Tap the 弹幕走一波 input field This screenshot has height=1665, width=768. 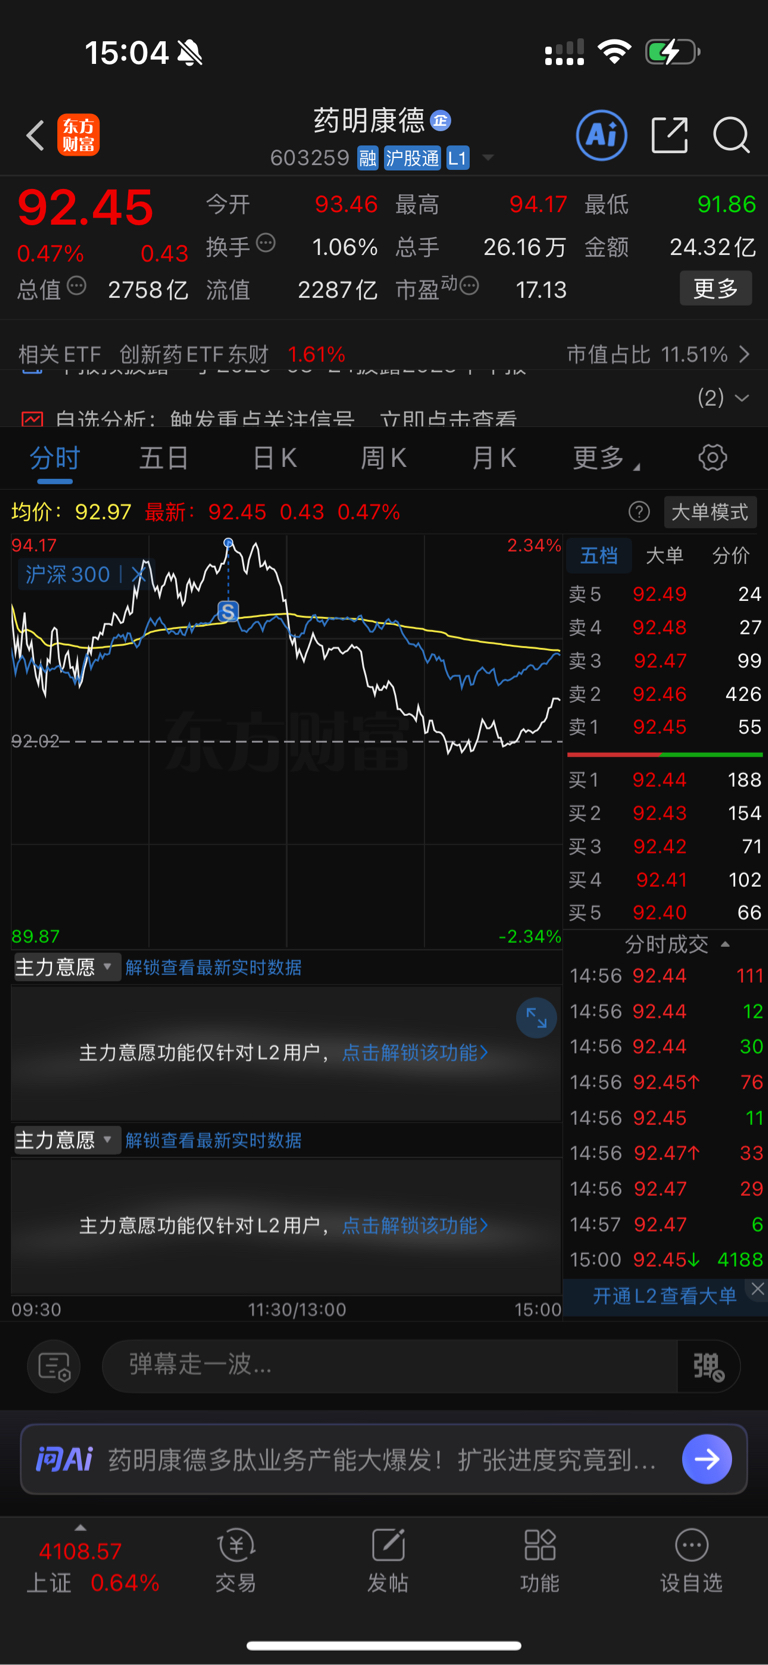(390, 1365)
